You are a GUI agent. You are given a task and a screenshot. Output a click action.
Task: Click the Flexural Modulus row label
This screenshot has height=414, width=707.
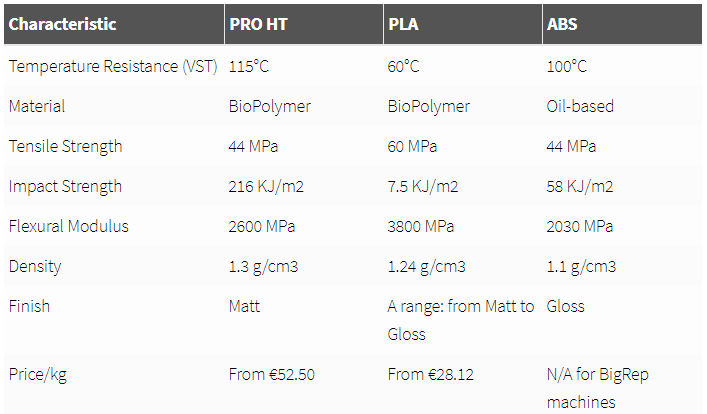pos(69,226)
